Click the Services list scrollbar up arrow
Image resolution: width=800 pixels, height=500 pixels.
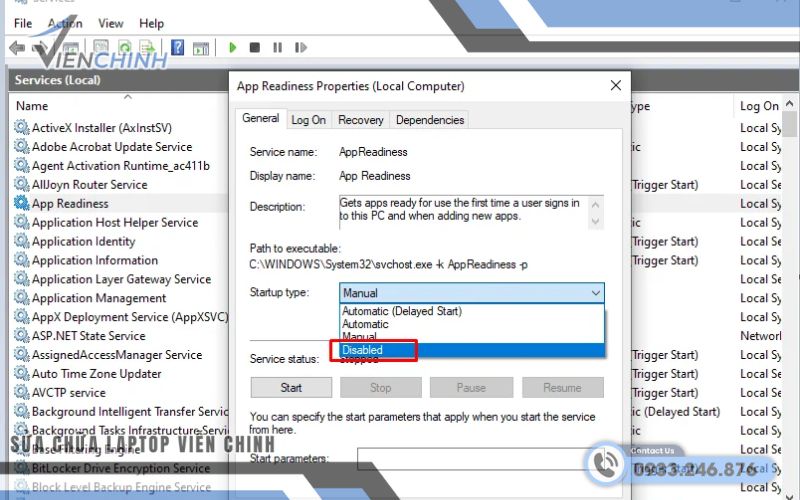(x=790, y=104)
